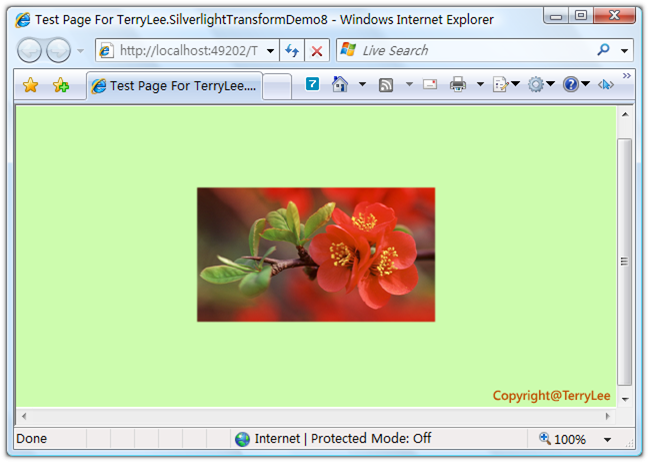Open the recent pages dropdown arrow
Image resolution: width=648 pixels, height=462 pixels.
(81, 51)
